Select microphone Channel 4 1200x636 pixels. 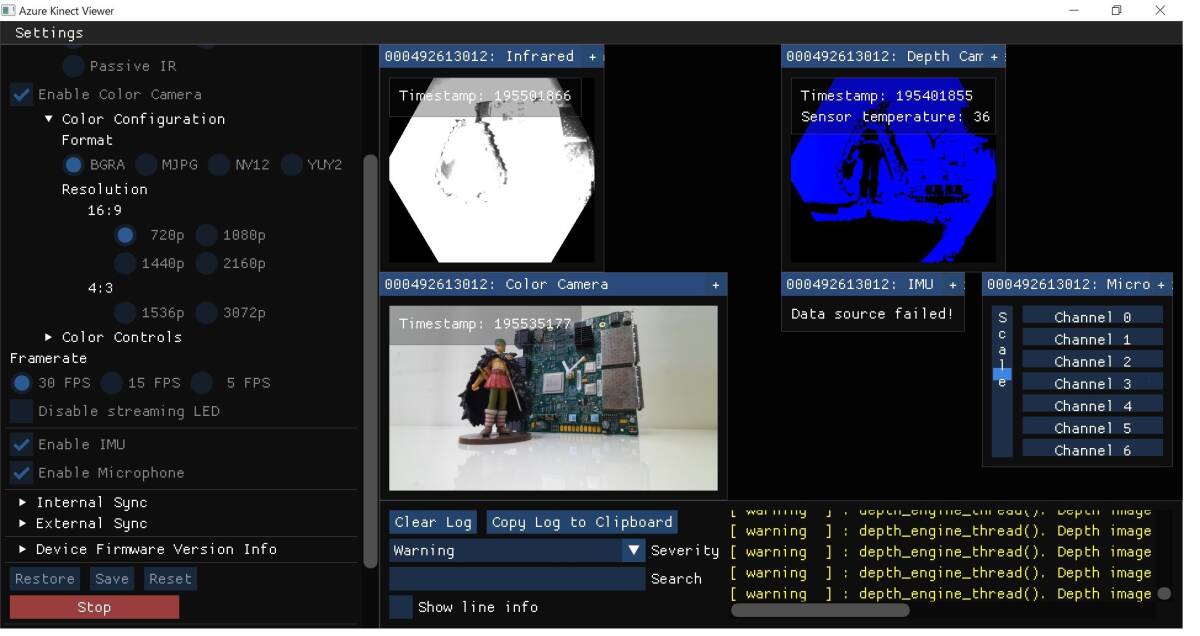pyautogui.click(x=1092, y=406)
